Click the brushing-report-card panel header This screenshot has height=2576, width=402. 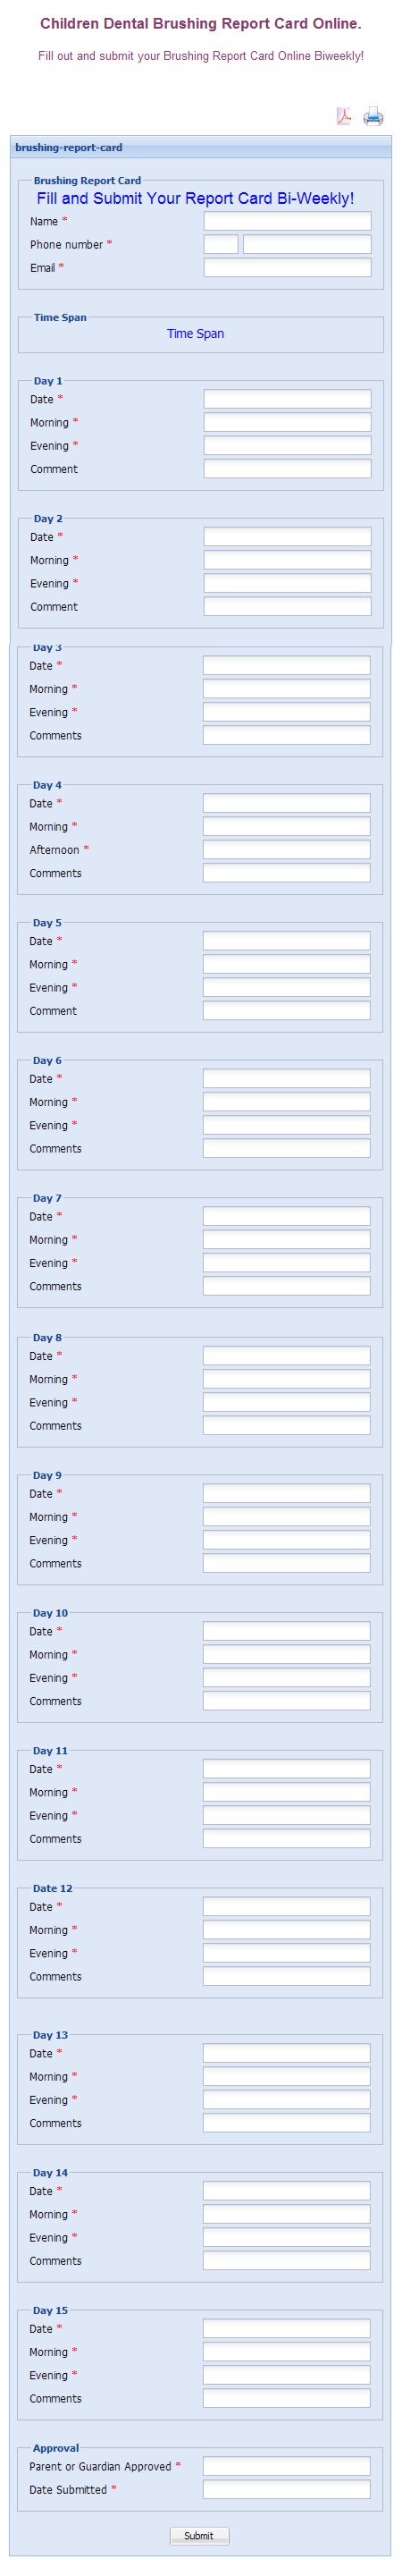[x=200, y=147]
